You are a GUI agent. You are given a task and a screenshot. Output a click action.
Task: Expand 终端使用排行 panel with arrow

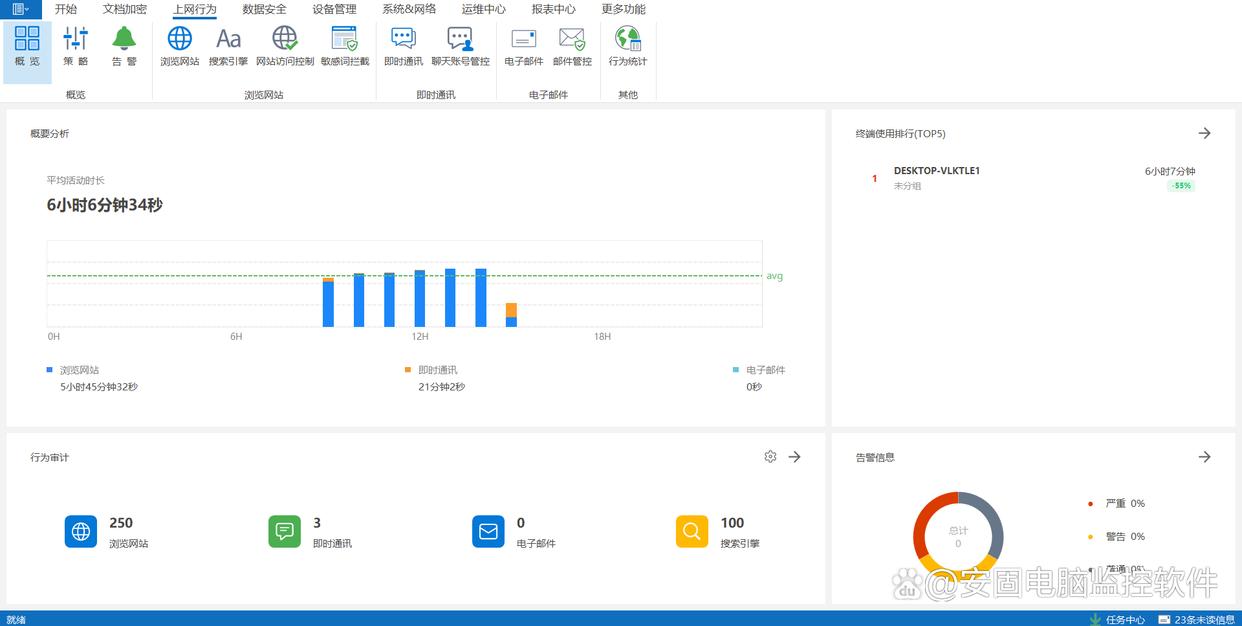[x=1205, y=133]
